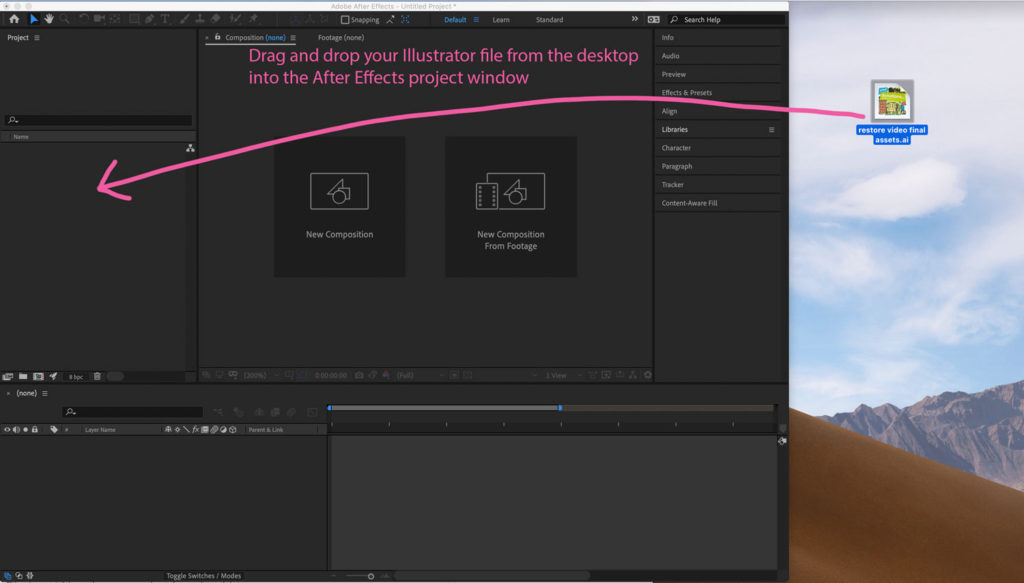
Task: Activate the Hand tool
Action: [x=48, y=18]
